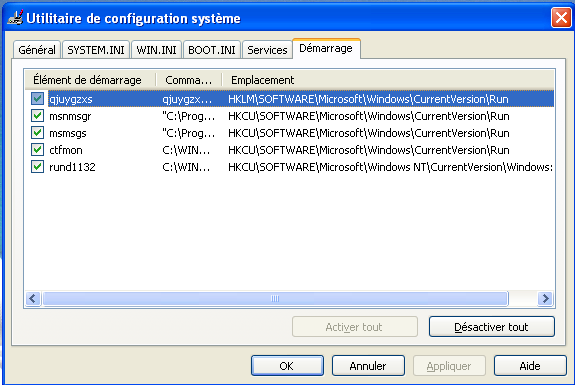
Task: Uncheck the msnmsgr startup item
Action: (37, 116)
